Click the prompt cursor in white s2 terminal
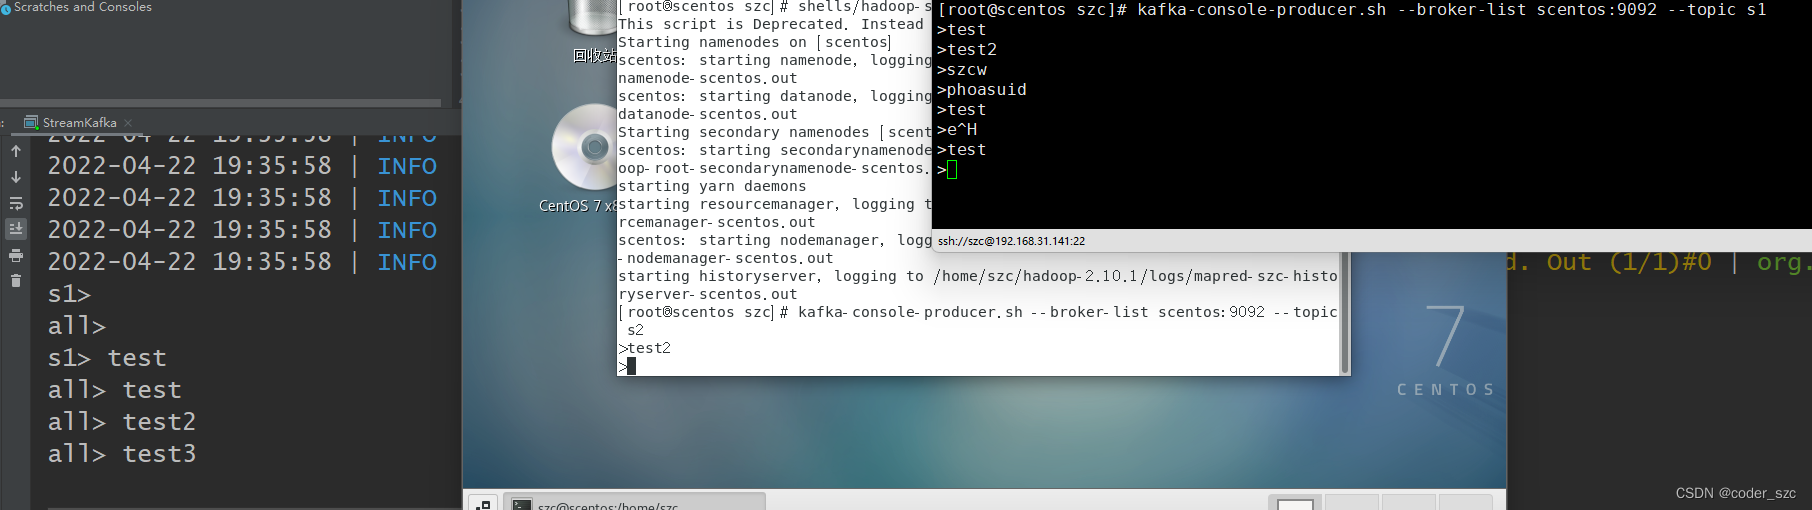Image resolution: width=1812 pixels, height=510 pixels. (x=631, y=366)
